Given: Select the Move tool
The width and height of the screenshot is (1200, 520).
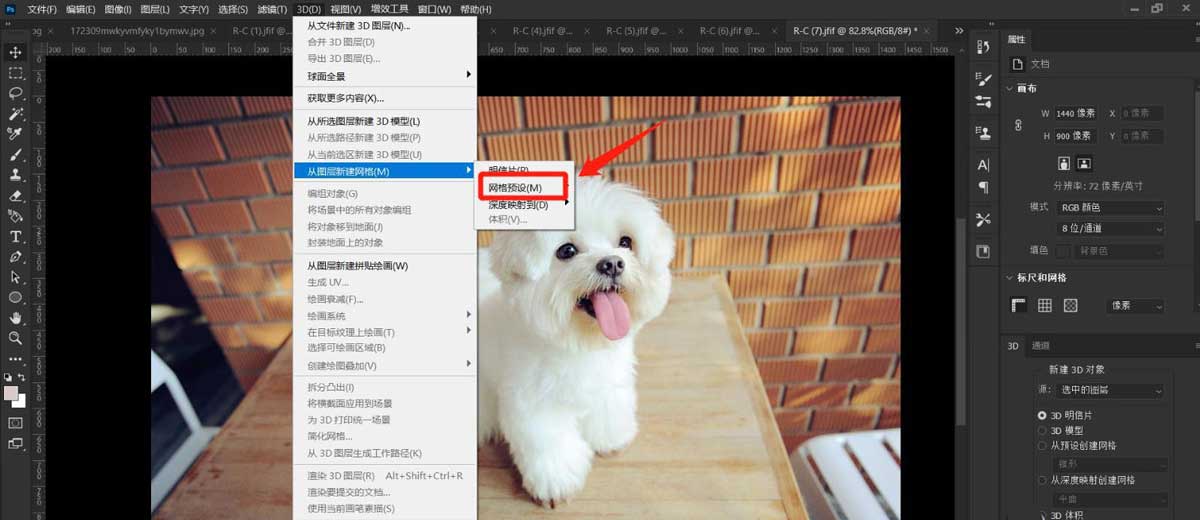Looking at the screenshot, I should pyautogui.click(x=16, y=52).
